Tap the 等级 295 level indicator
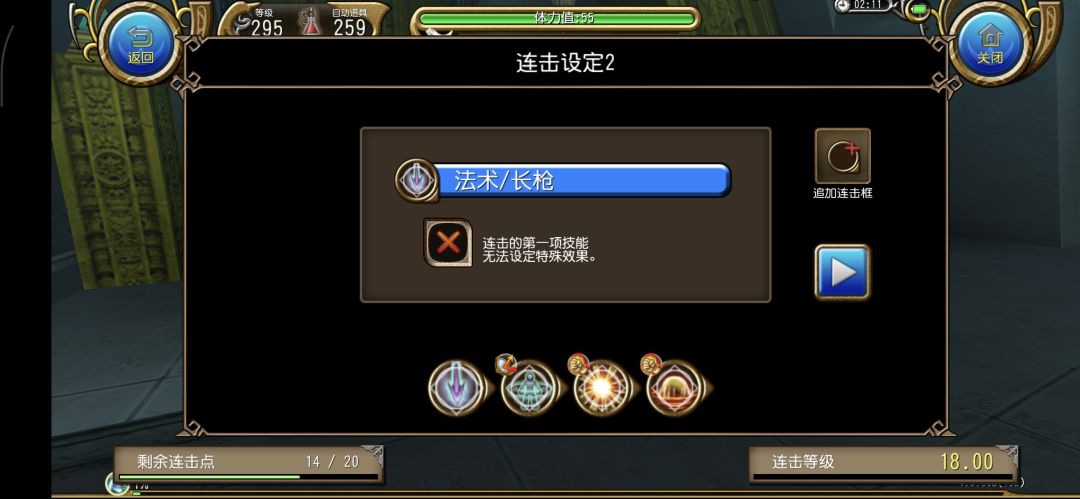The image size is (1080, 499). coord(262,22)
